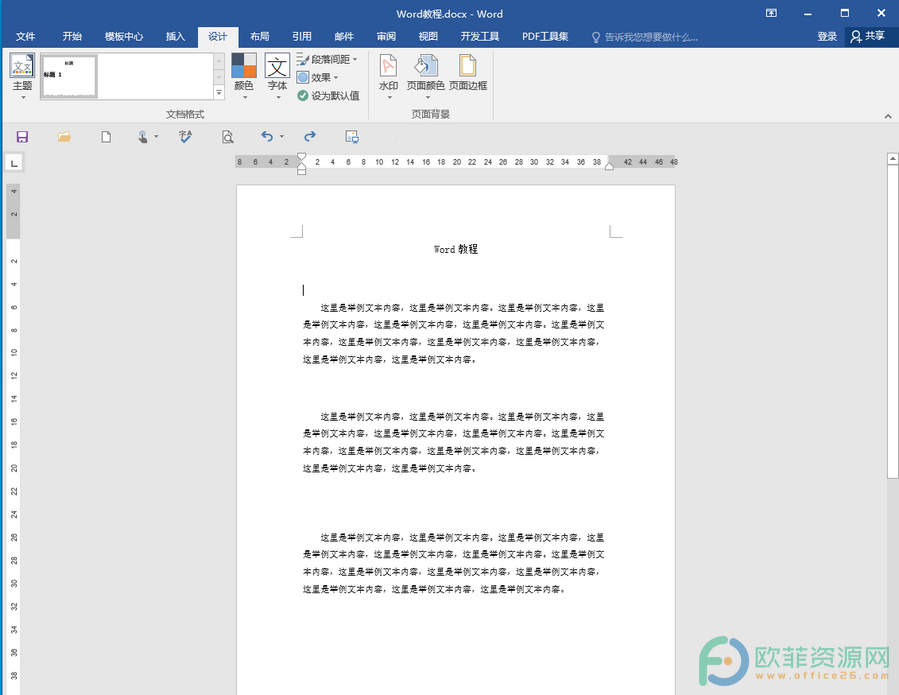Expand the Undo history dropdown
Viewport: 899px width, 695px height.
tap(282, 136)
